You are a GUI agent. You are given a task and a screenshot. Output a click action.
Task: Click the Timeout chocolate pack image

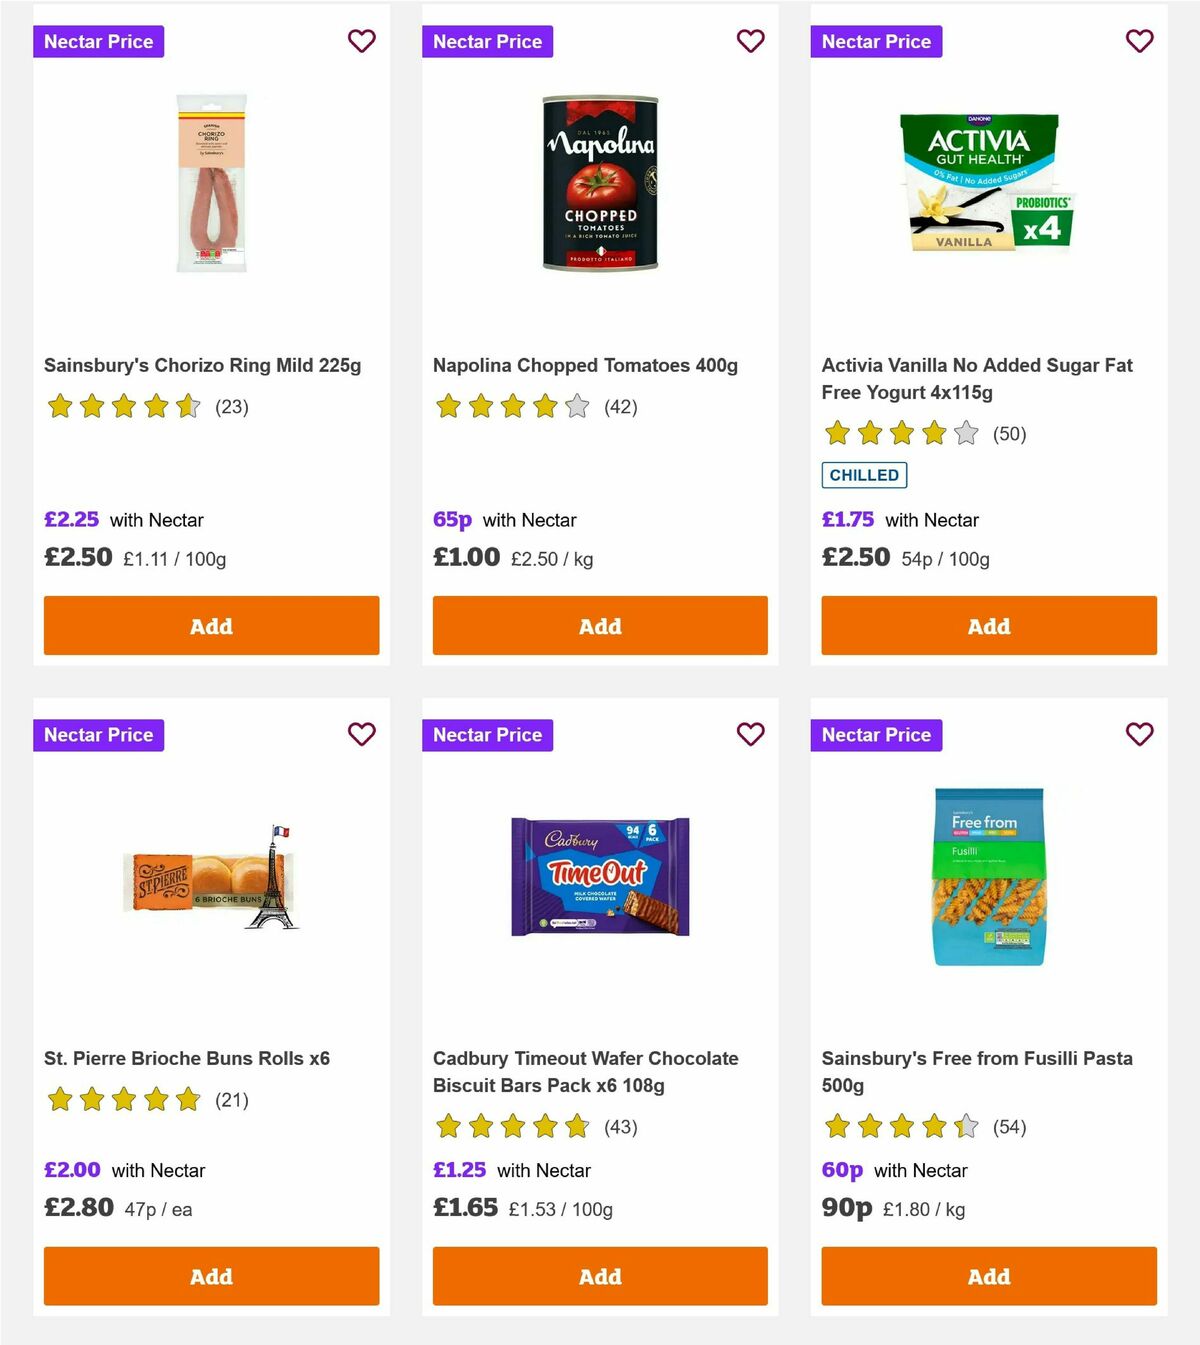(599, 877)
